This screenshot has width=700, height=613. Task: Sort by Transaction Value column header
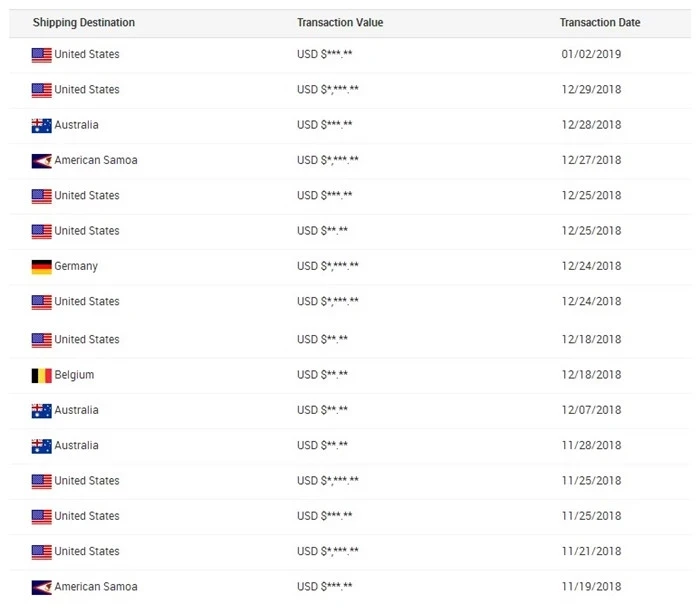[340, 22]
